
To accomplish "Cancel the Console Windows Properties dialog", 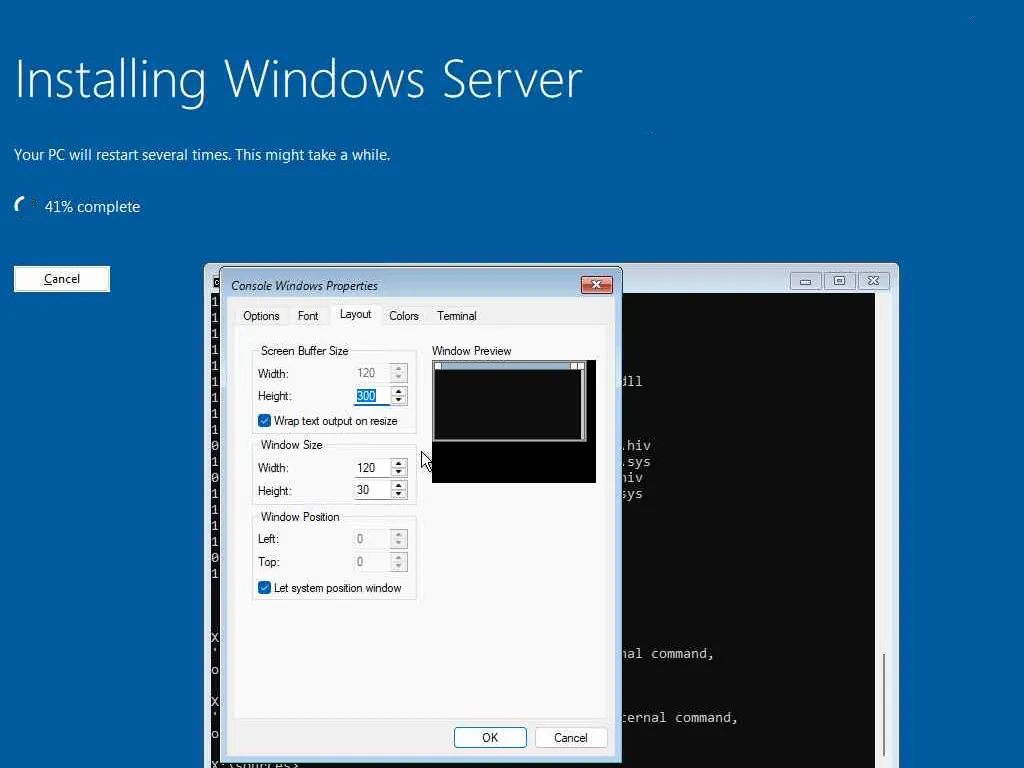I will point(571,737).
